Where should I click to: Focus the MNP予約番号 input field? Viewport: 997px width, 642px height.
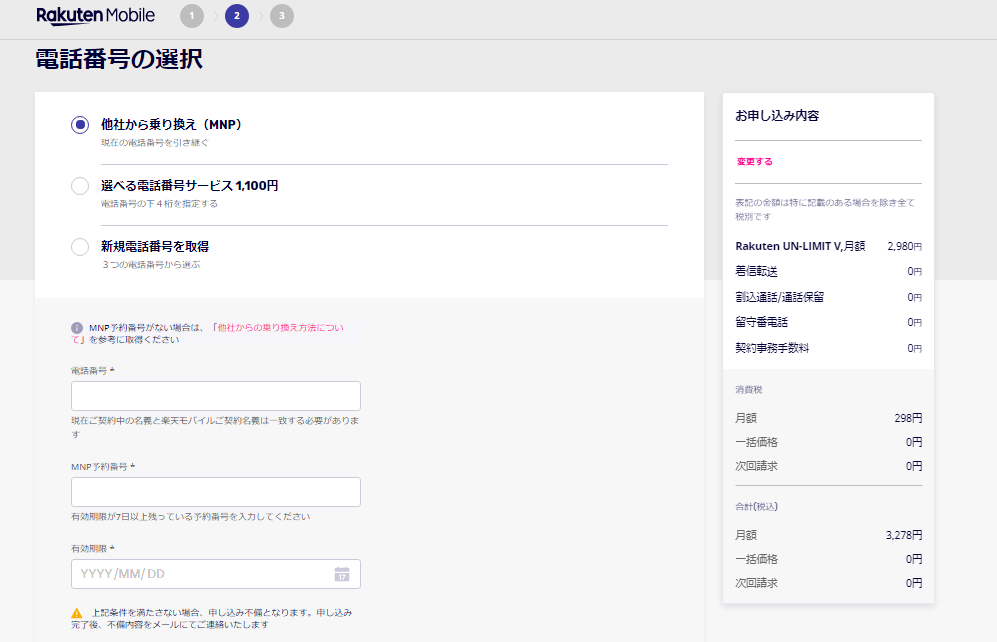pos(216,492)
